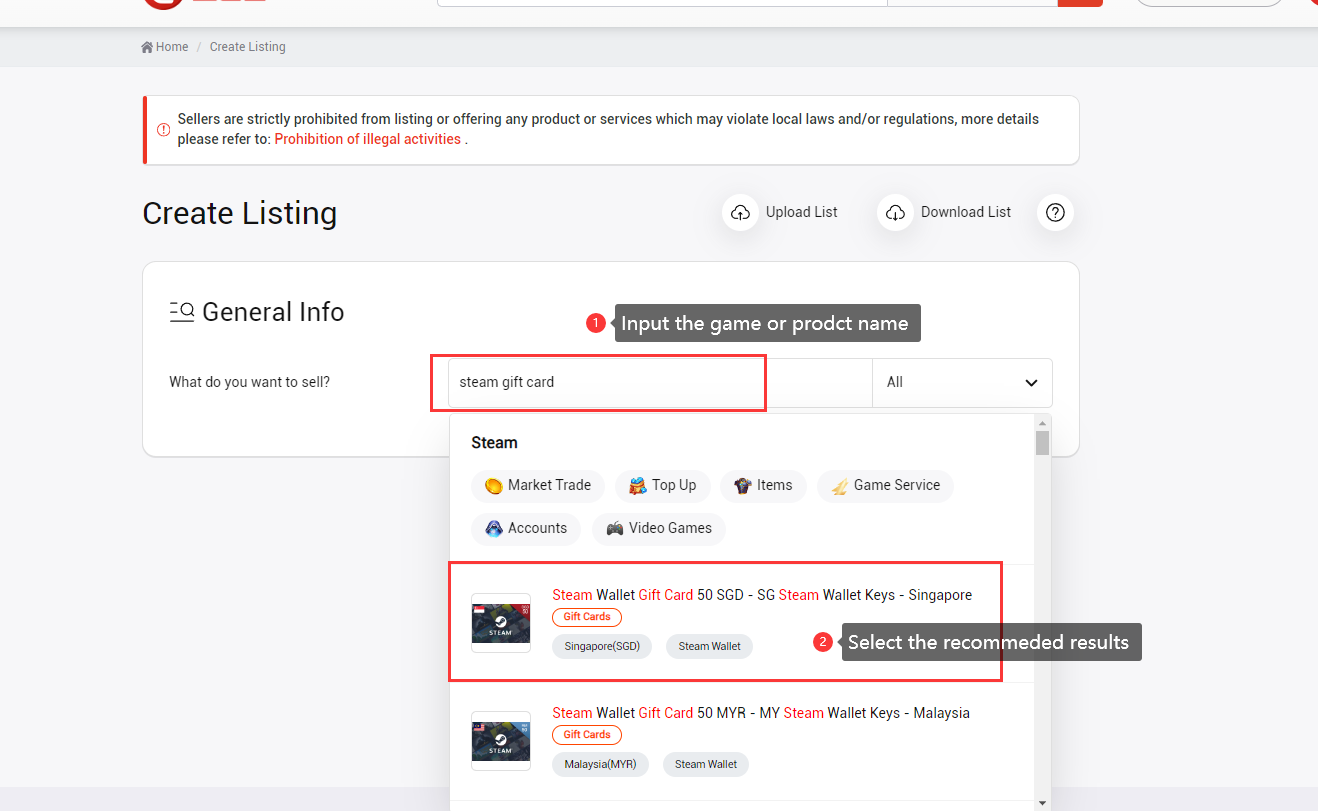This screenshot has height=811, width=1318.
Task: Click the results list scrollbar down arrow
Action: [x=1042, y=802]
